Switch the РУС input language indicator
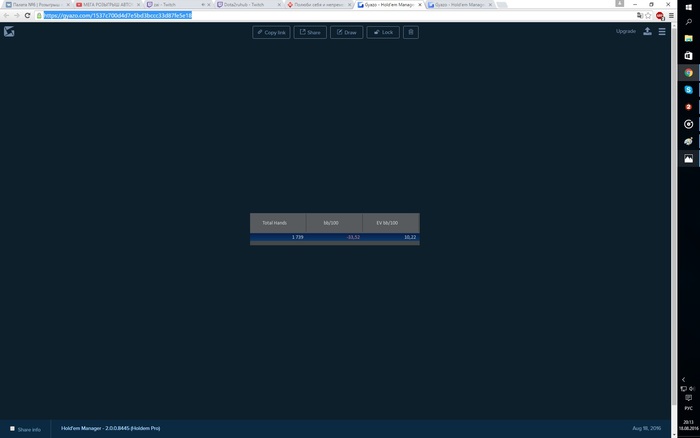 point(688,408)
